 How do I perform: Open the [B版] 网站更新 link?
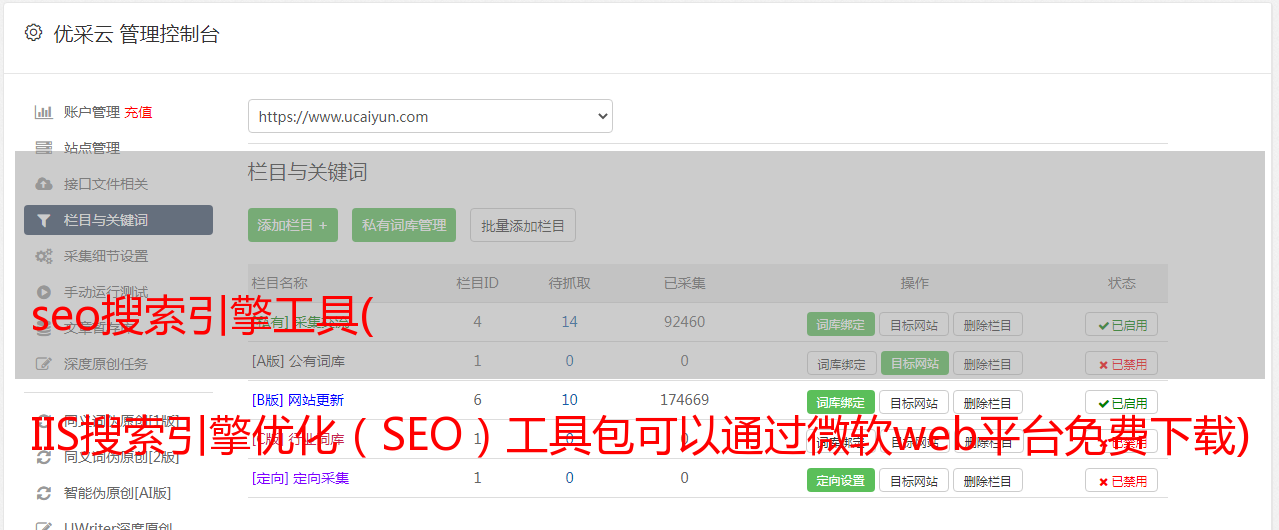297,400
